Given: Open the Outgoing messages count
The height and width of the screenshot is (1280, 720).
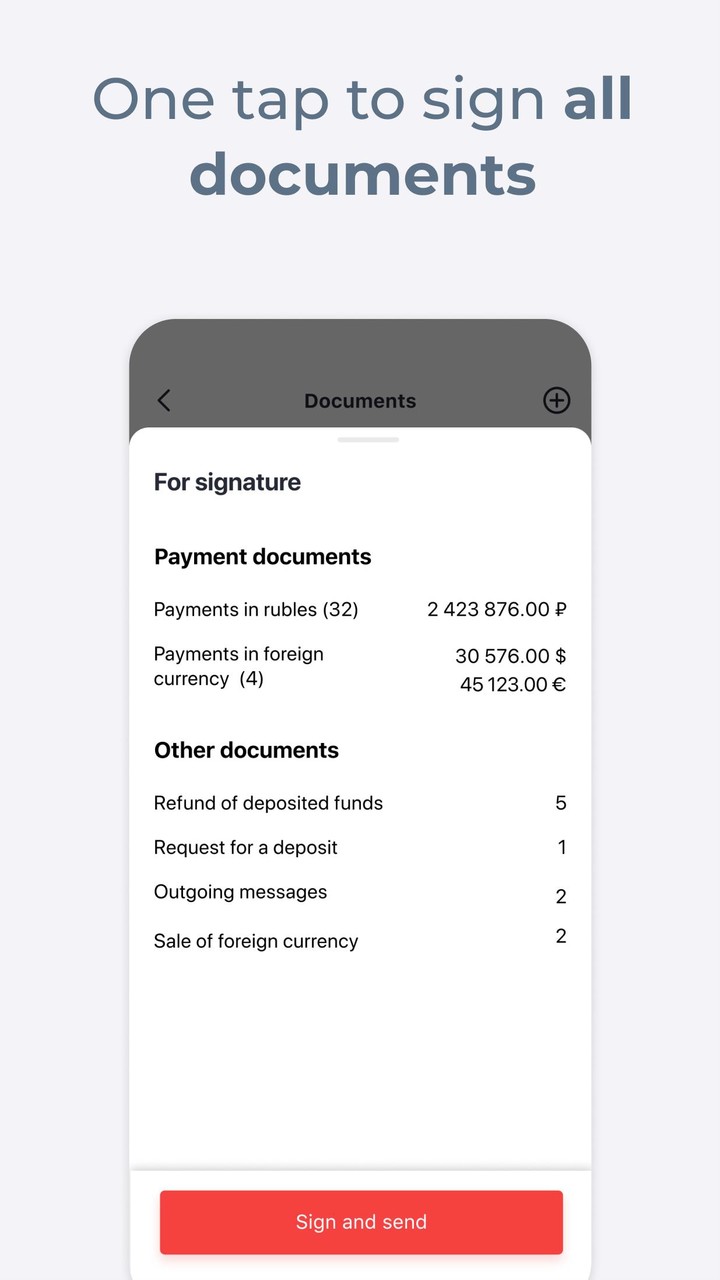Looking at the screenshot, I should pyautogui.click(x=241, y=892).
